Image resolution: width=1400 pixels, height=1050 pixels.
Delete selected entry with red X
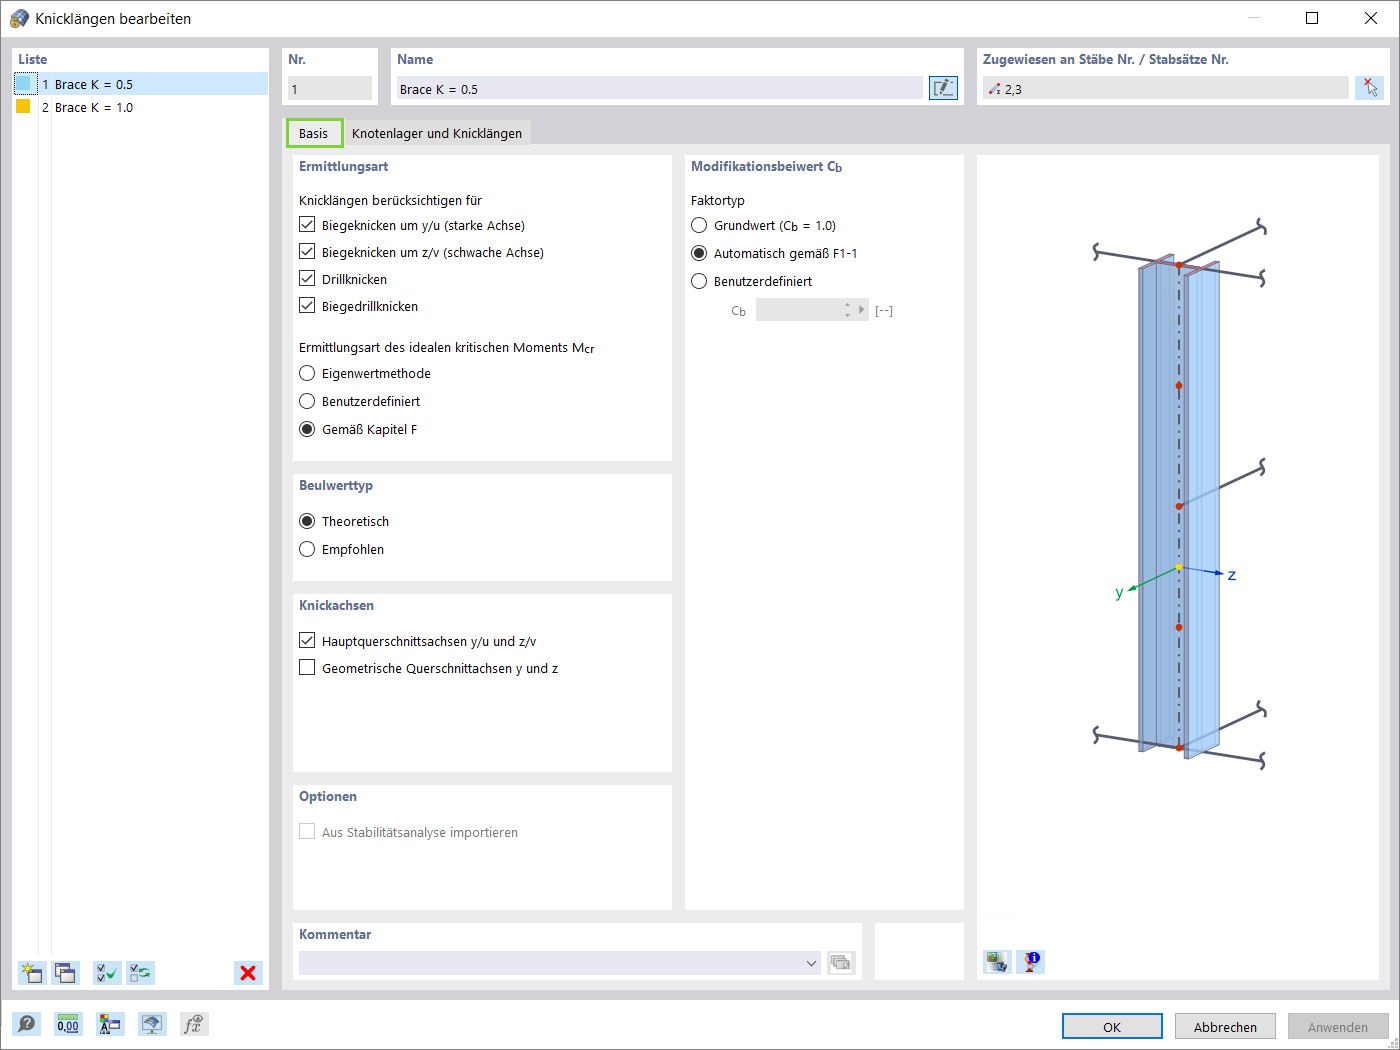(248, 973)
